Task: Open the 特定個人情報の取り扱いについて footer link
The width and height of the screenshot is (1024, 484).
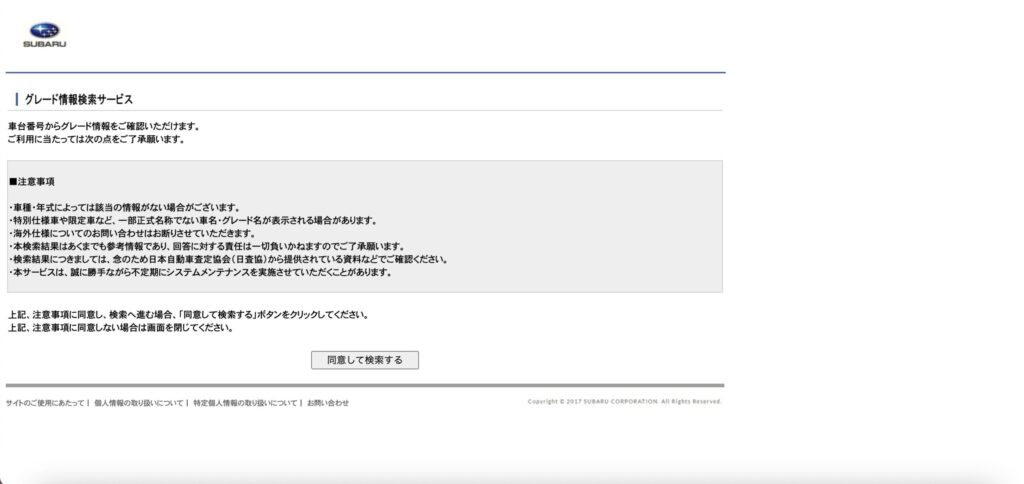Action: coord(245,403)
